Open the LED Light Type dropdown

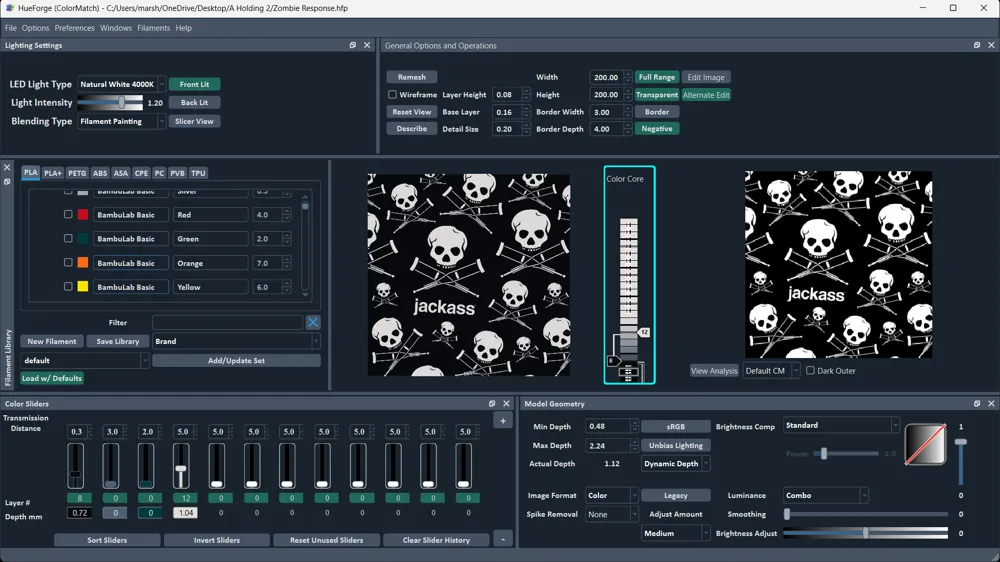click(x=121, y=84)
